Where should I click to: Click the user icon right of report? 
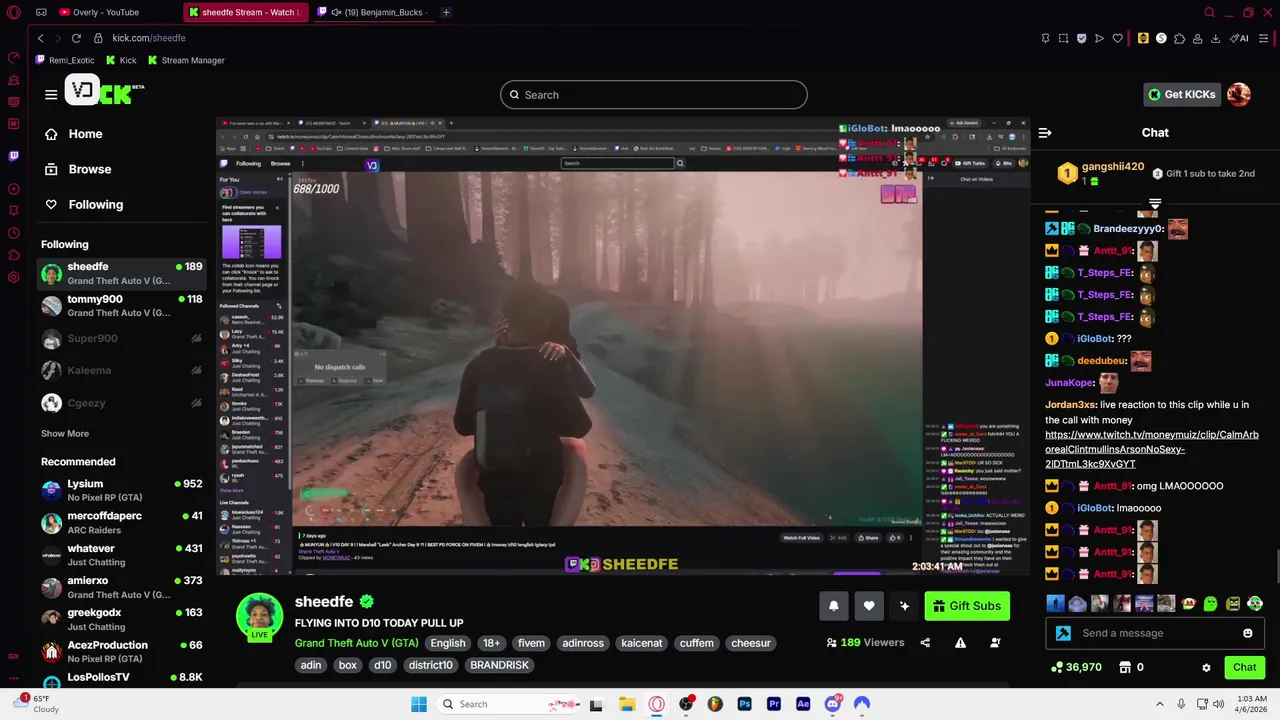(x=995, y=643)
